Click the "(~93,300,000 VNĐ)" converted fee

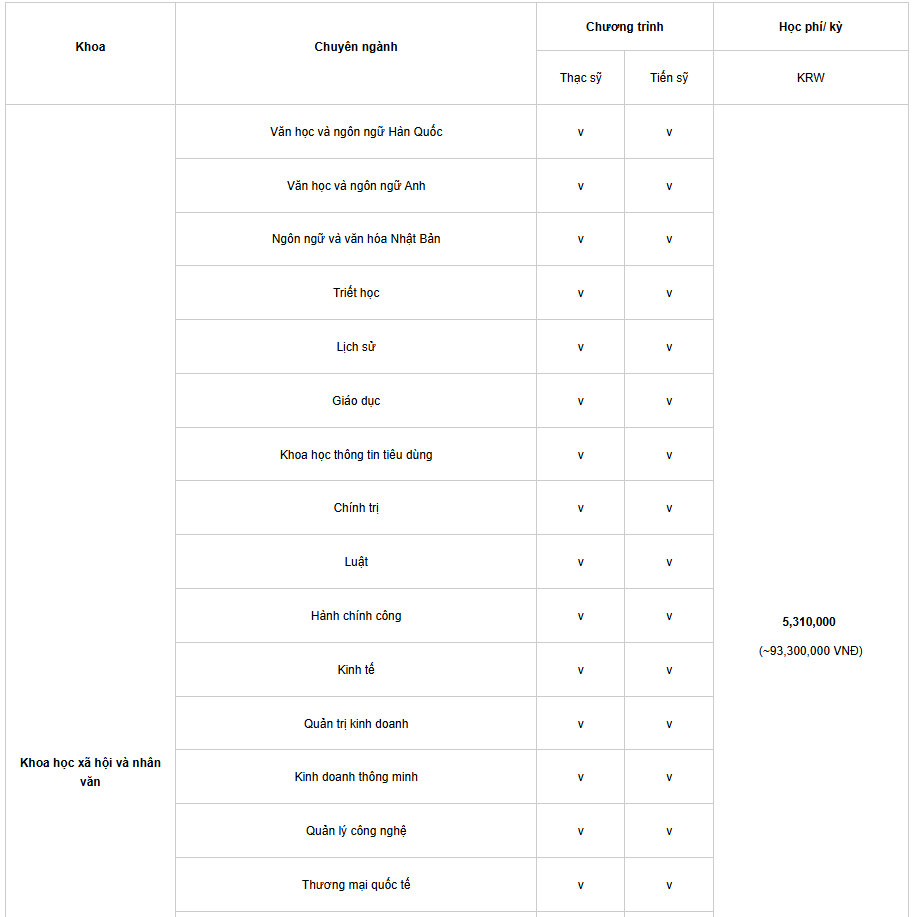(810, 651)
